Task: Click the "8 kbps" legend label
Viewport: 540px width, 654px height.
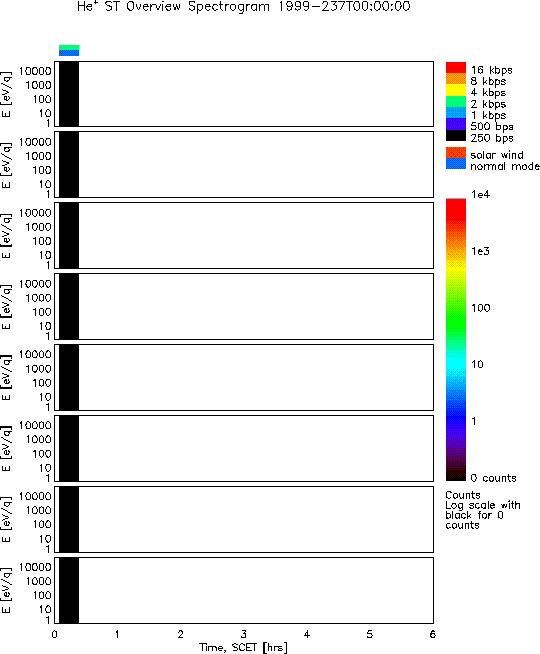Action: click(x=488, y=81)
